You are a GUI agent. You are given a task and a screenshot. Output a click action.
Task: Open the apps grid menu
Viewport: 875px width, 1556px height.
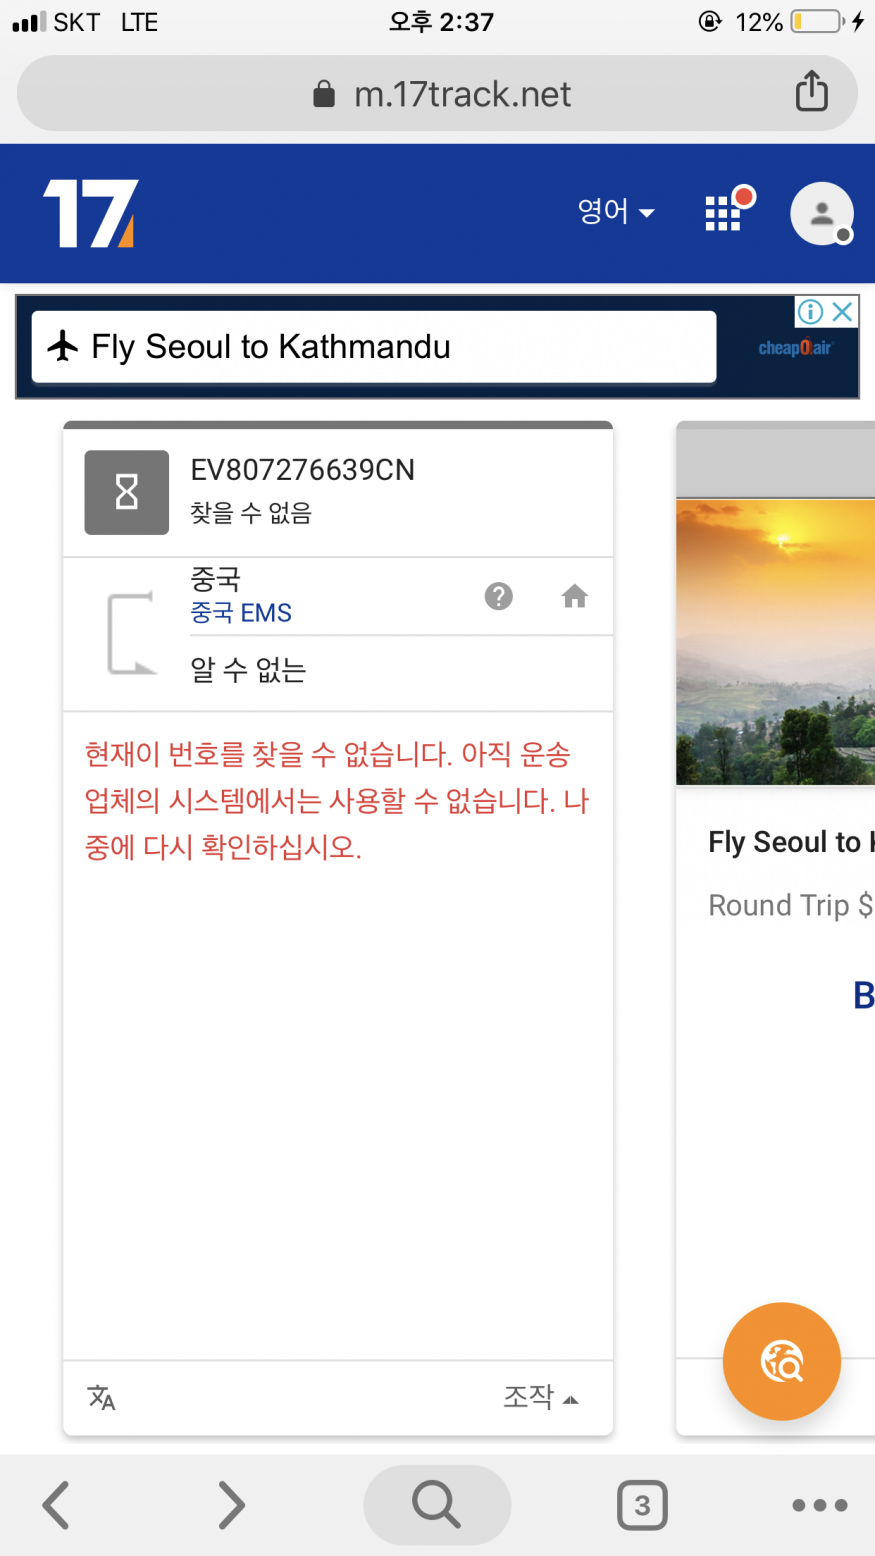(x=724, y=212)
